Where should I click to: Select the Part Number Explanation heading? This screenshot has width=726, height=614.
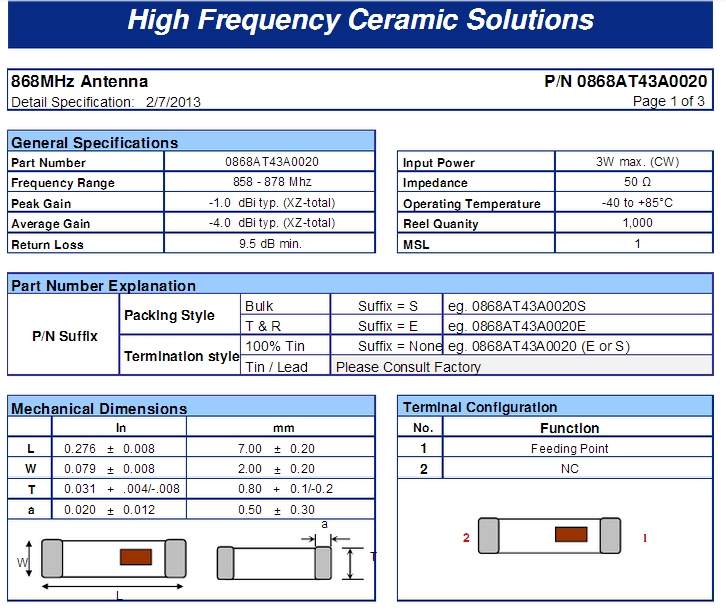(x=103, y=286)
